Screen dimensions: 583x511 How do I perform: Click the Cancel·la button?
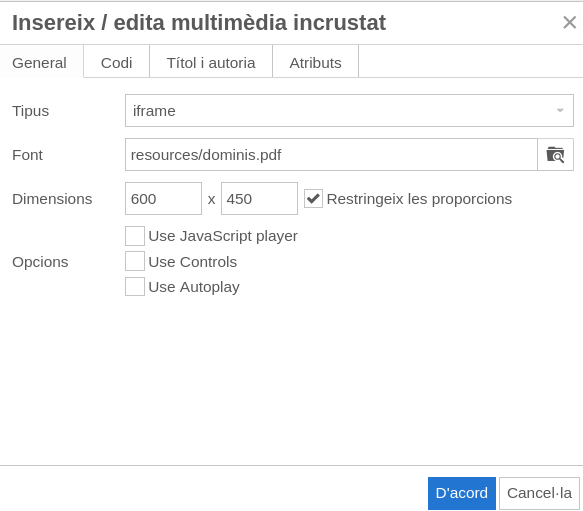pos(539,493)
